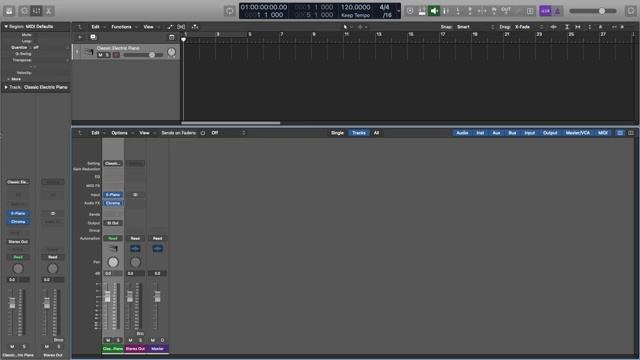Click the Master strip waveform icon
This screenshot has height=360, width=640.
tap(158, 248)
